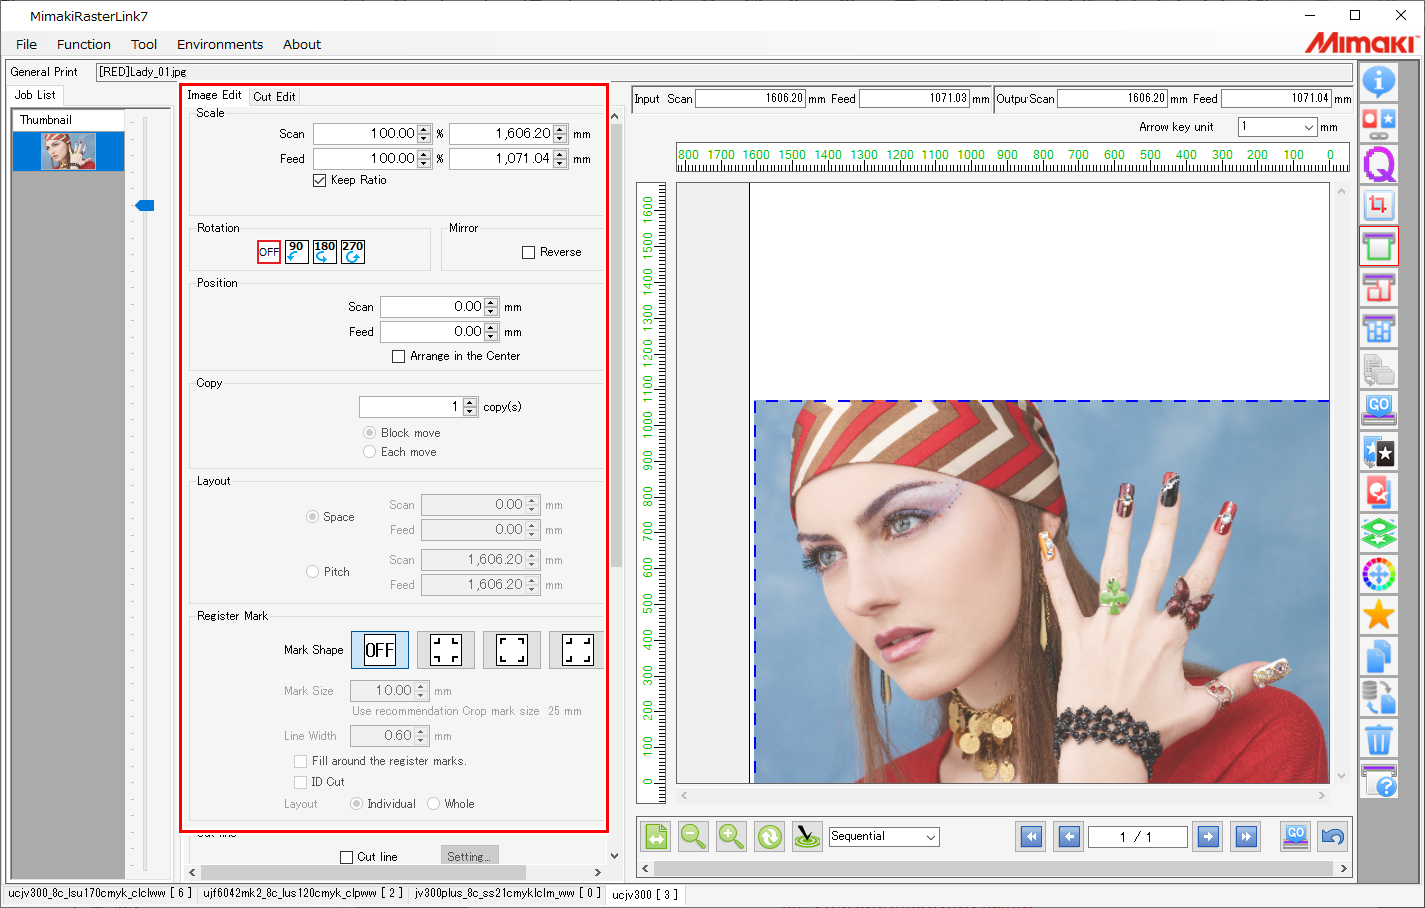Click the cut line Setting button
Screen dimensions: 1425x908
click(x=470, y=855)
